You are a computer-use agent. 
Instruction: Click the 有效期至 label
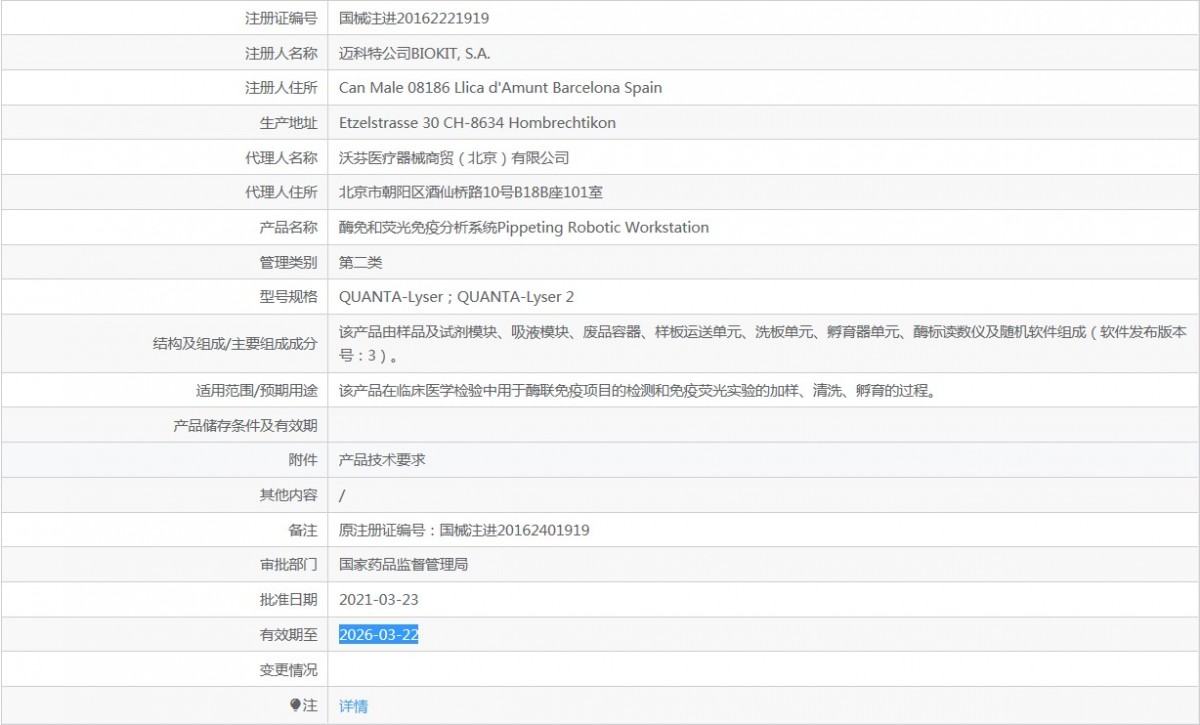(288, 635)
